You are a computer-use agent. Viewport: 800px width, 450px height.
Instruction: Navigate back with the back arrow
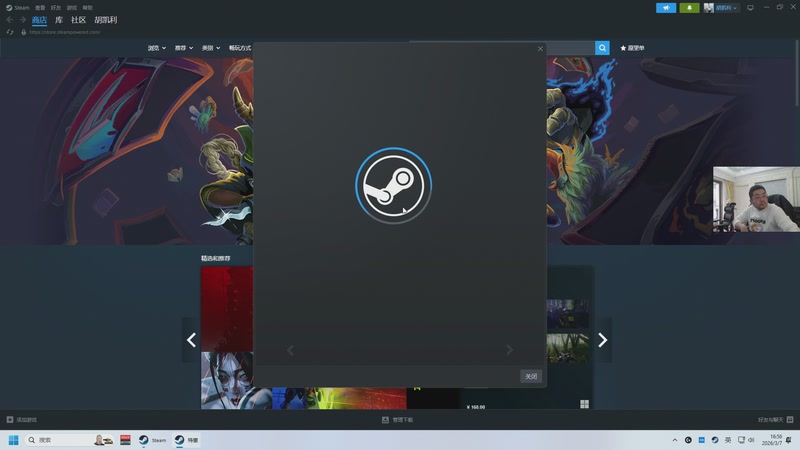(x=10, y=20)
